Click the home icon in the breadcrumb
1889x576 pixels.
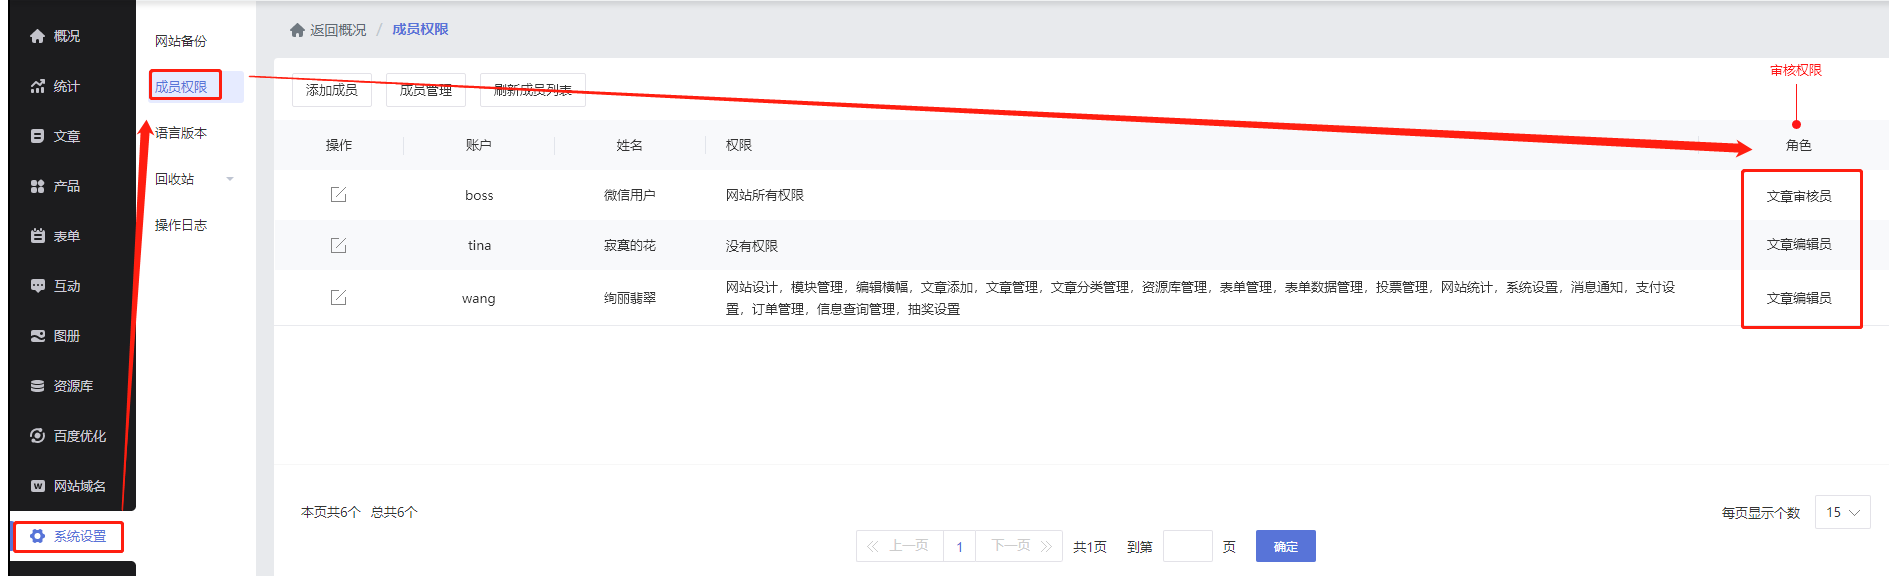coord(297,30)
